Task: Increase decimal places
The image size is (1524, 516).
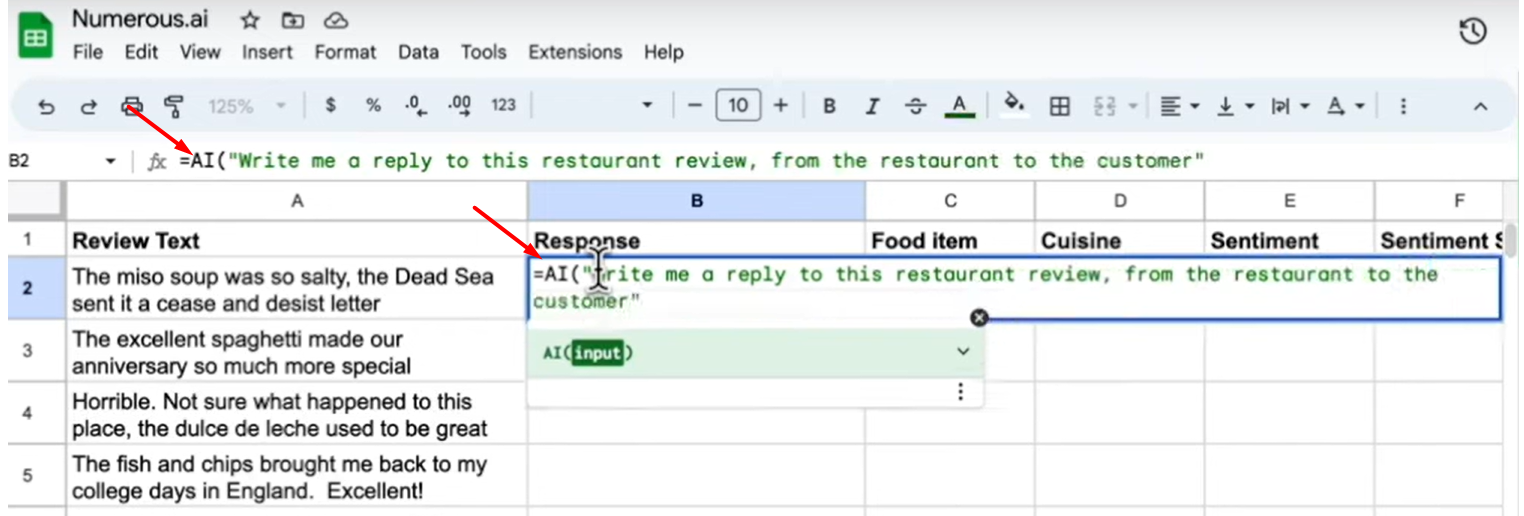Action: [x=459, y=106]
